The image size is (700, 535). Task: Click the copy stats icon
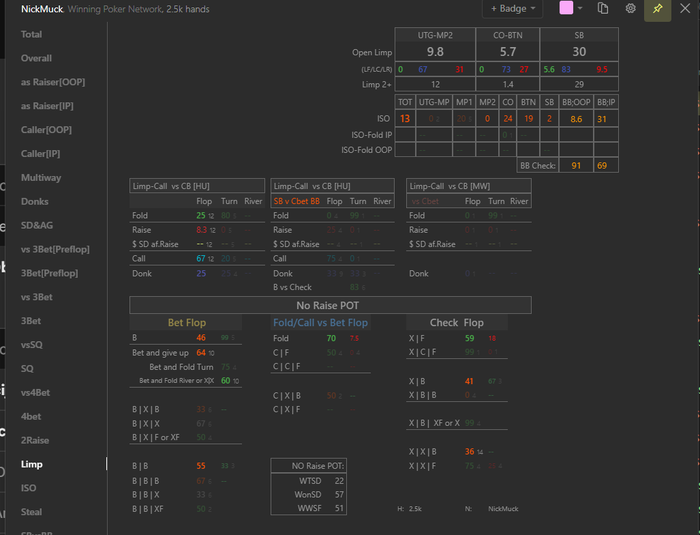[x=603, y=8]
